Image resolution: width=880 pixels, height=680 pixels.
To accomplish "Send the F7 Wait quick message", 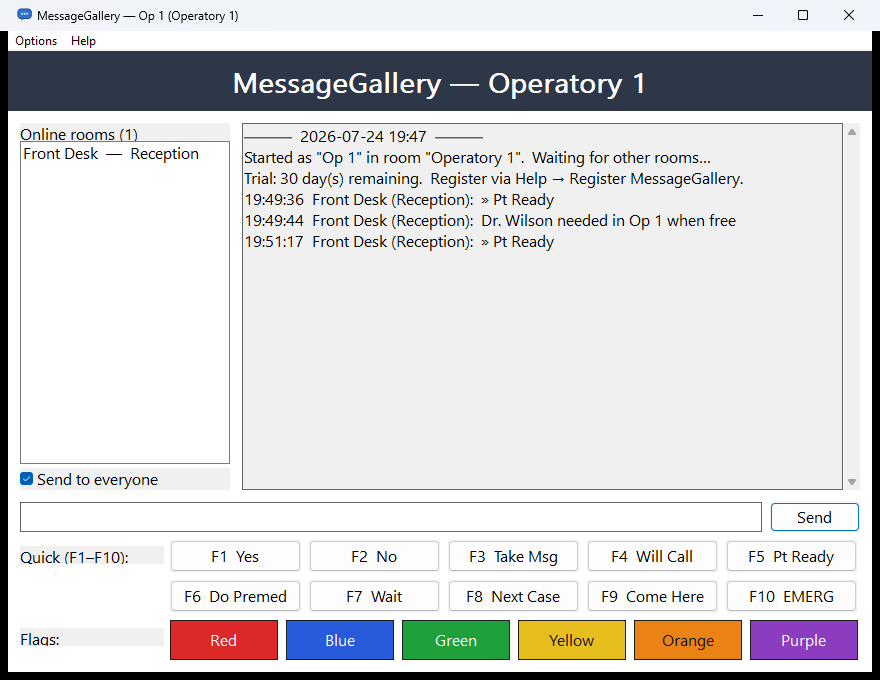I will tap(374, 596).
